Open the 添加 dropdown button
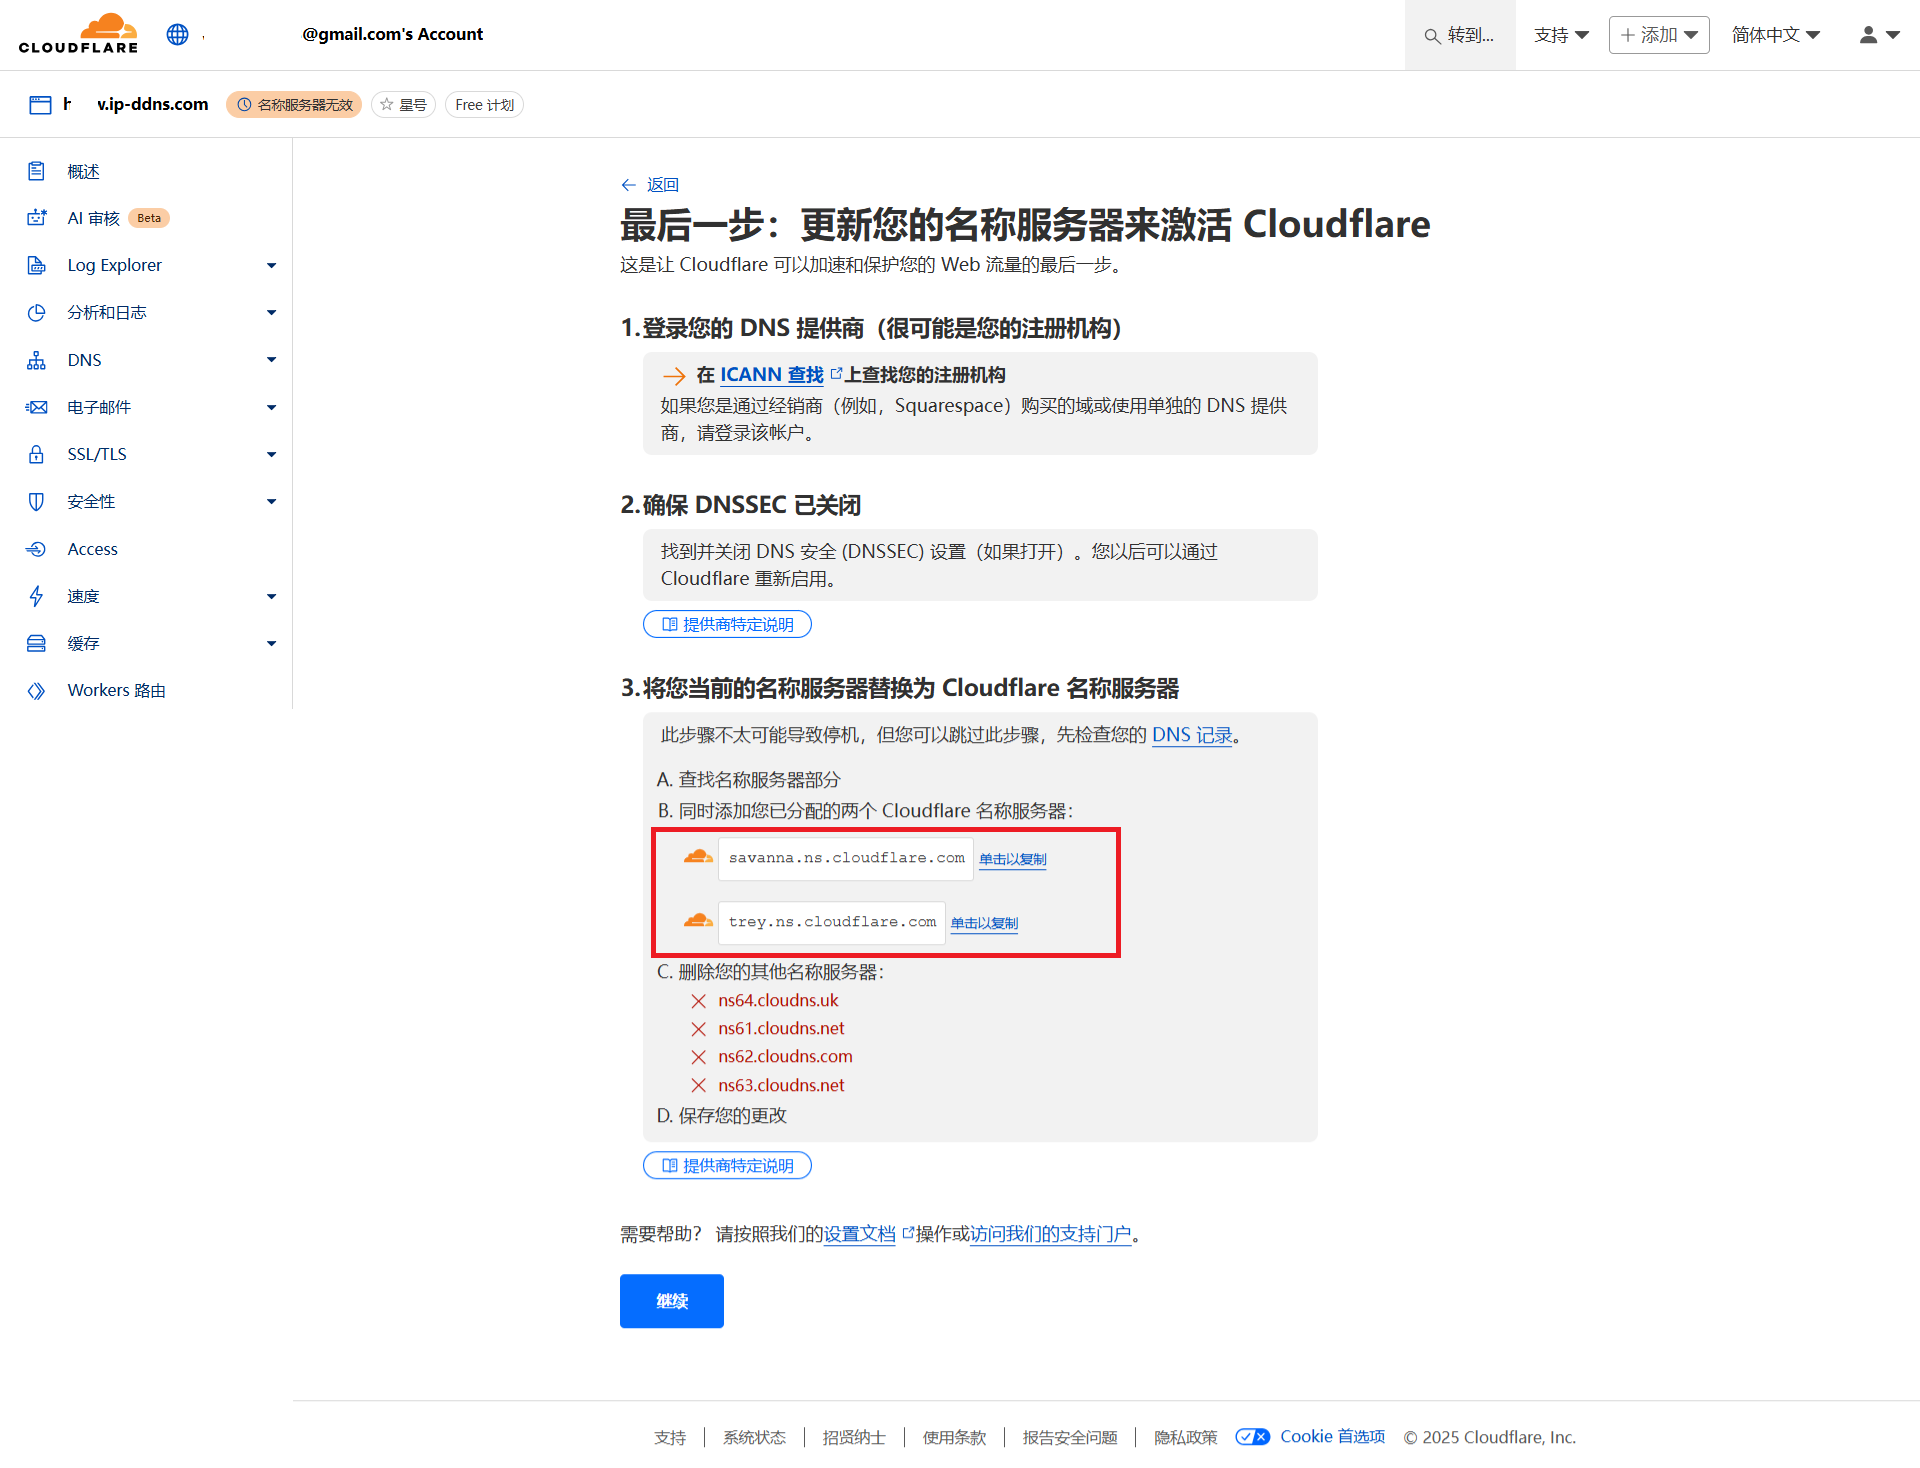 pos(1658,35)
